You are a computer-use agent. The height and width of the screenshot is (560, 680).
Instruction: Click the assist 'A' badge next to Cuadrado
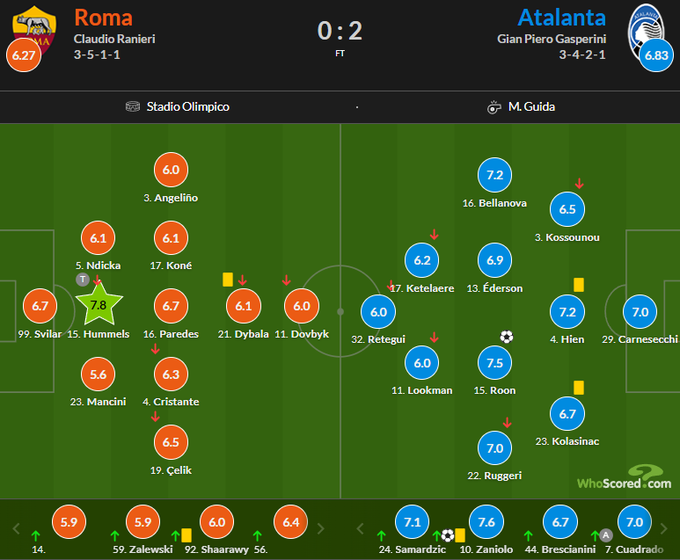(606, 535)
